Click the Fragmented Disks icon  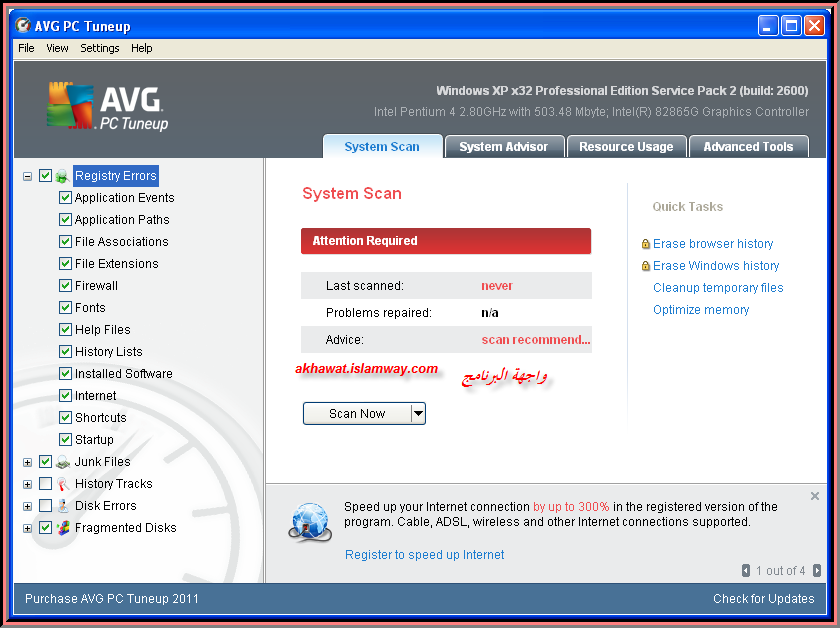(63, 528)
